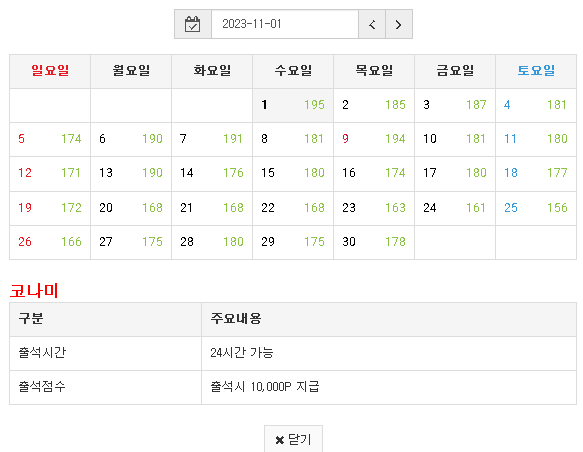Viewport: 583px width, 452px height.
Task: Select day 27 in the calendar
Action: pos(106,242)
